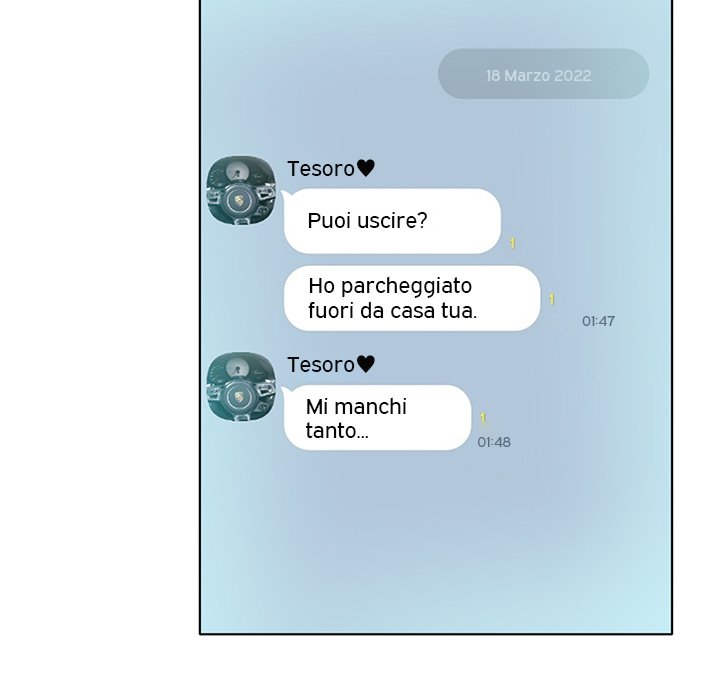720x700 pixels.
Task: Click the gauge dial in the upper avatar
Action: [x=237, y=172]
